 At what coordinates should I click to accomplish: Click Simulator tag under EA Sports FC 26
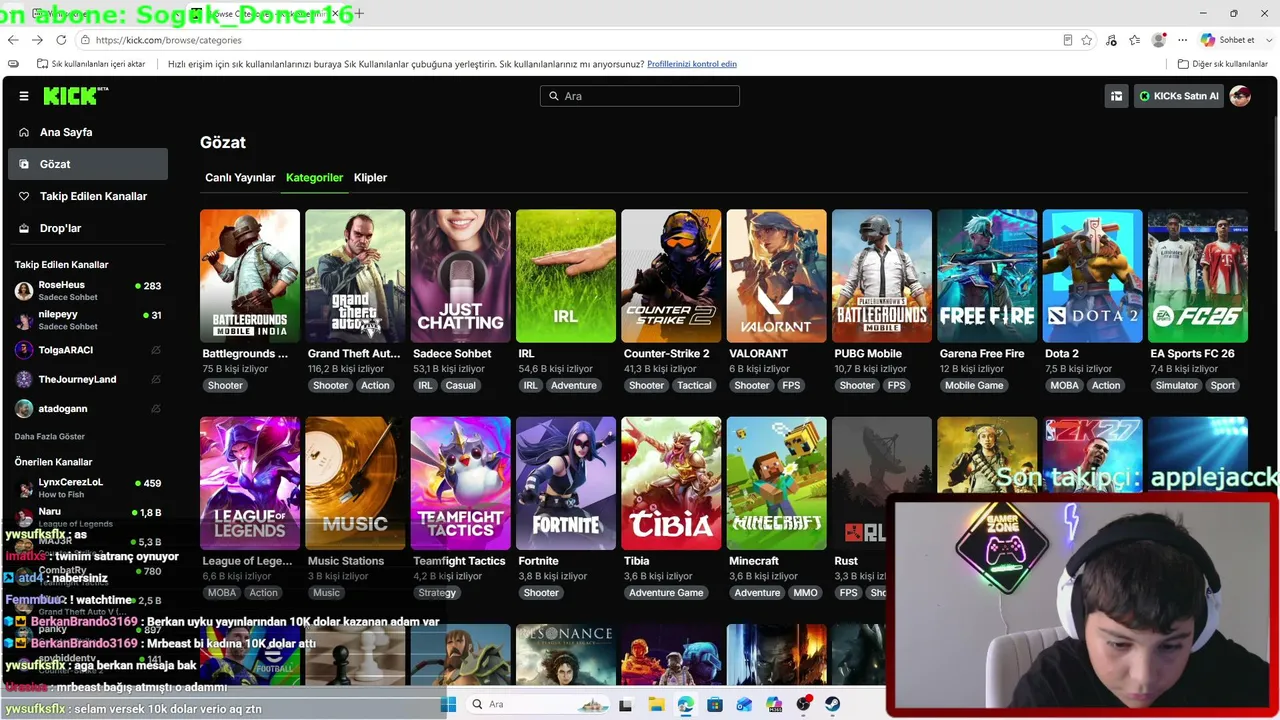[1176, 386]
